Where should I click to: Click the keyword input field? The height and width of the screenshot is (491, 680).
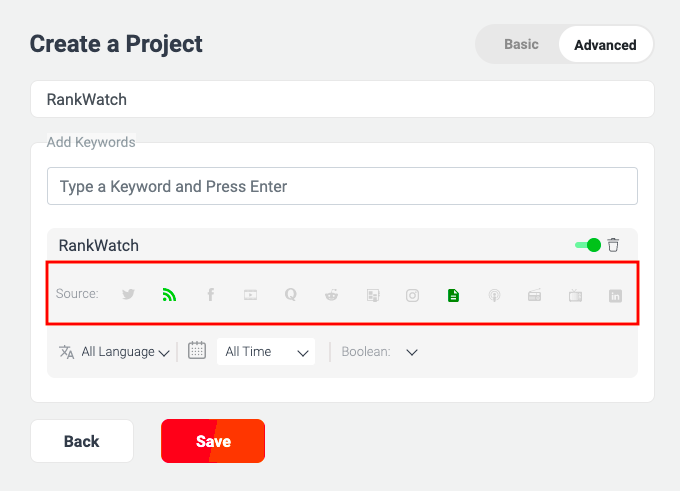[342, 186]
